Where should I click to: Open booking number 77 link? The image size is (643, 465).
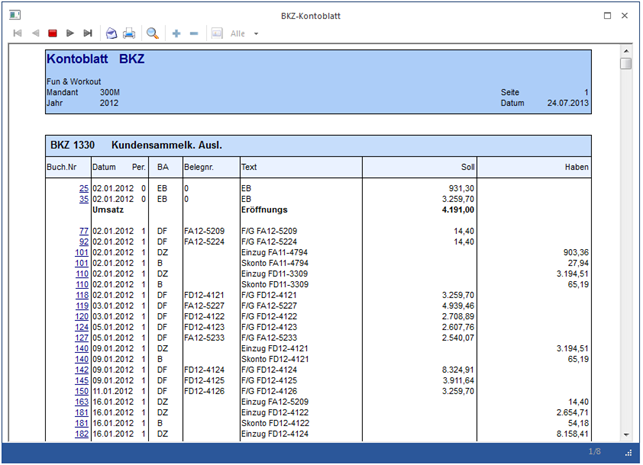tap(82, 231)
